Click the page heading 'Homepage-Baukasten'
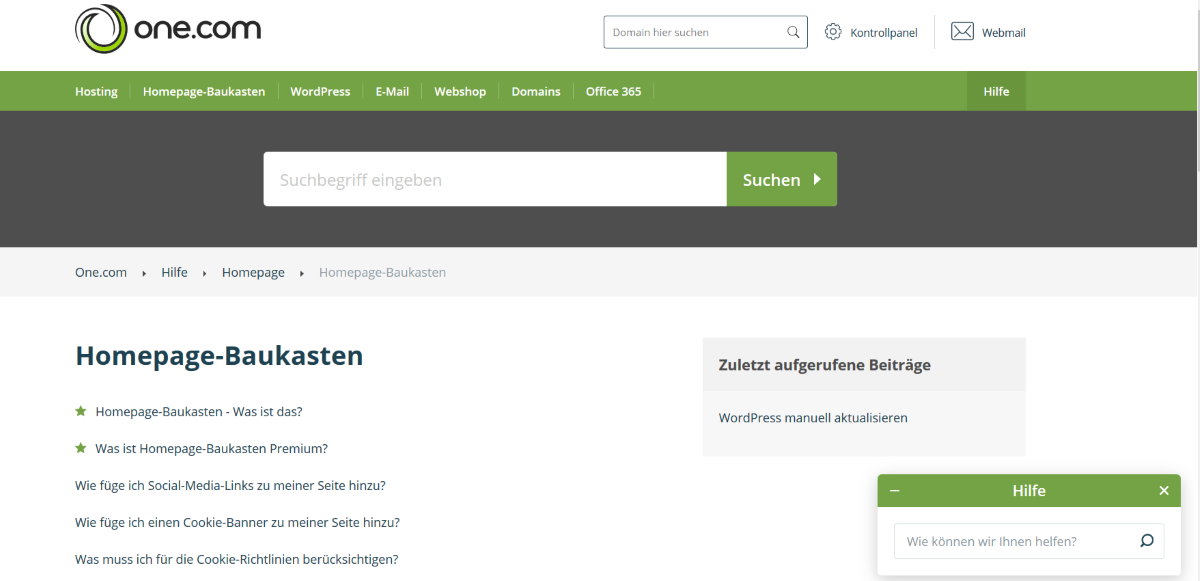The width and height of the screenshot is (1200, 581). click(219, 356)
